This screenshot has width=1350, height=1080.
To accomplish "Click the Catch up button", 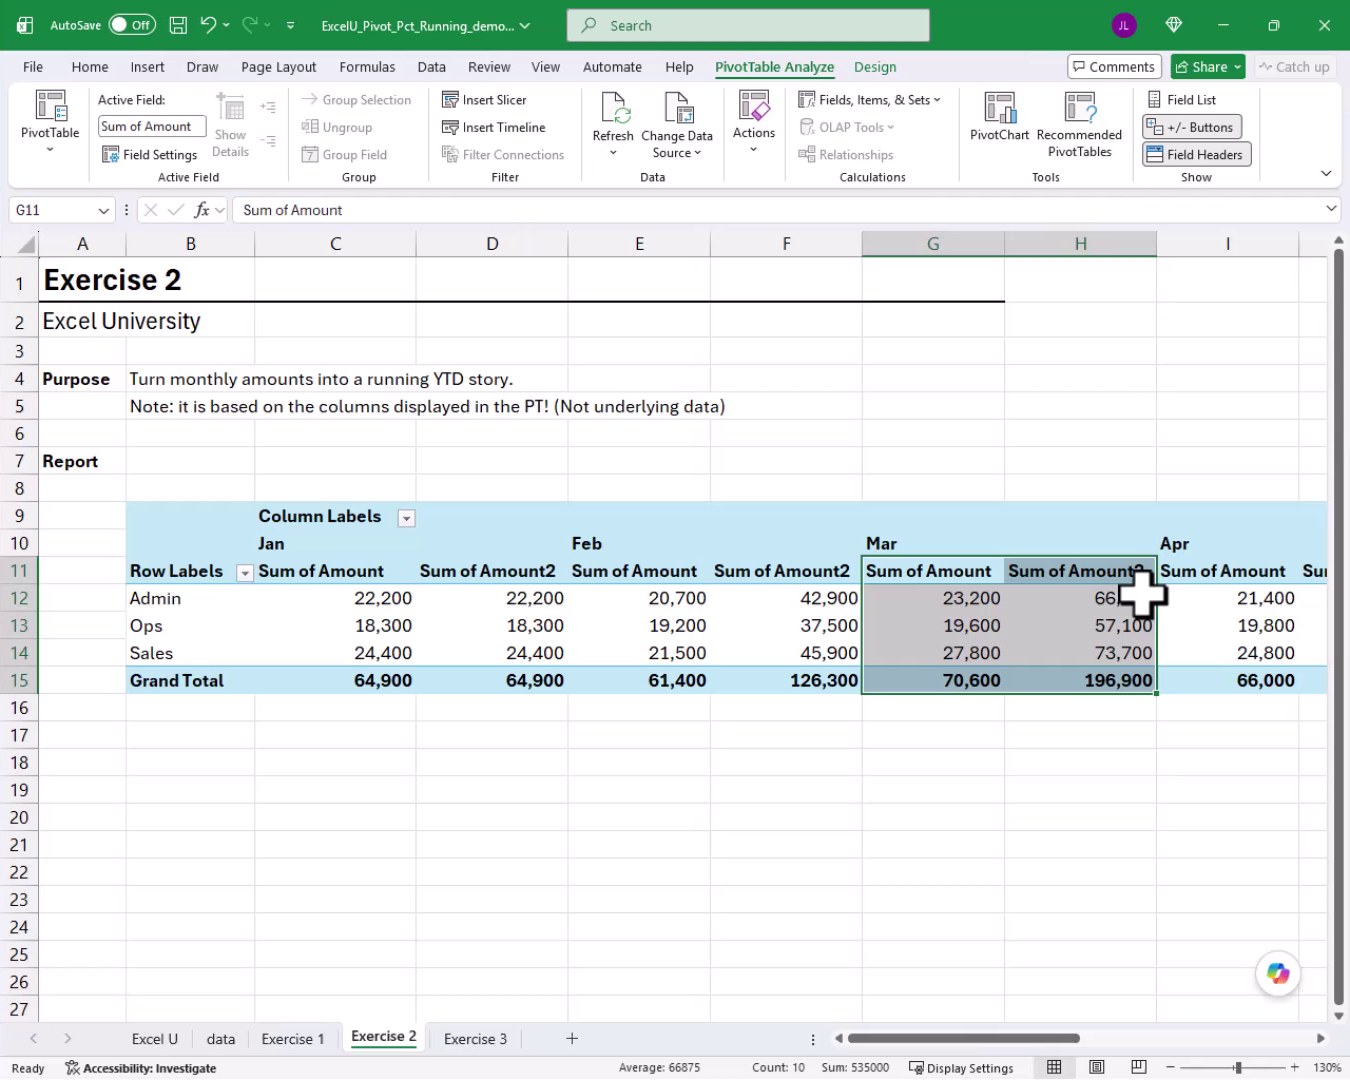I will (1294, 66).
